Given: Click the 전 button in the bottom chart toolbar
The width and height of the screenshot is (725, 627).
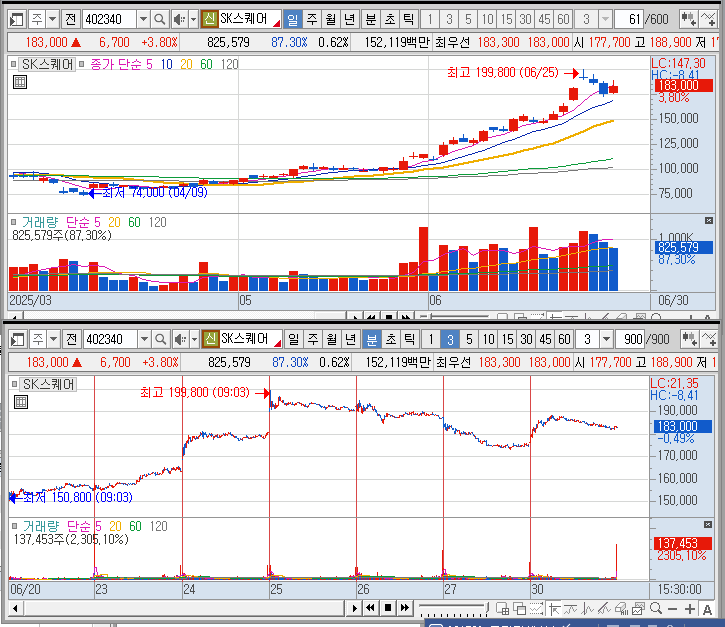Looking at the screenshot, I should coord(71,339).
